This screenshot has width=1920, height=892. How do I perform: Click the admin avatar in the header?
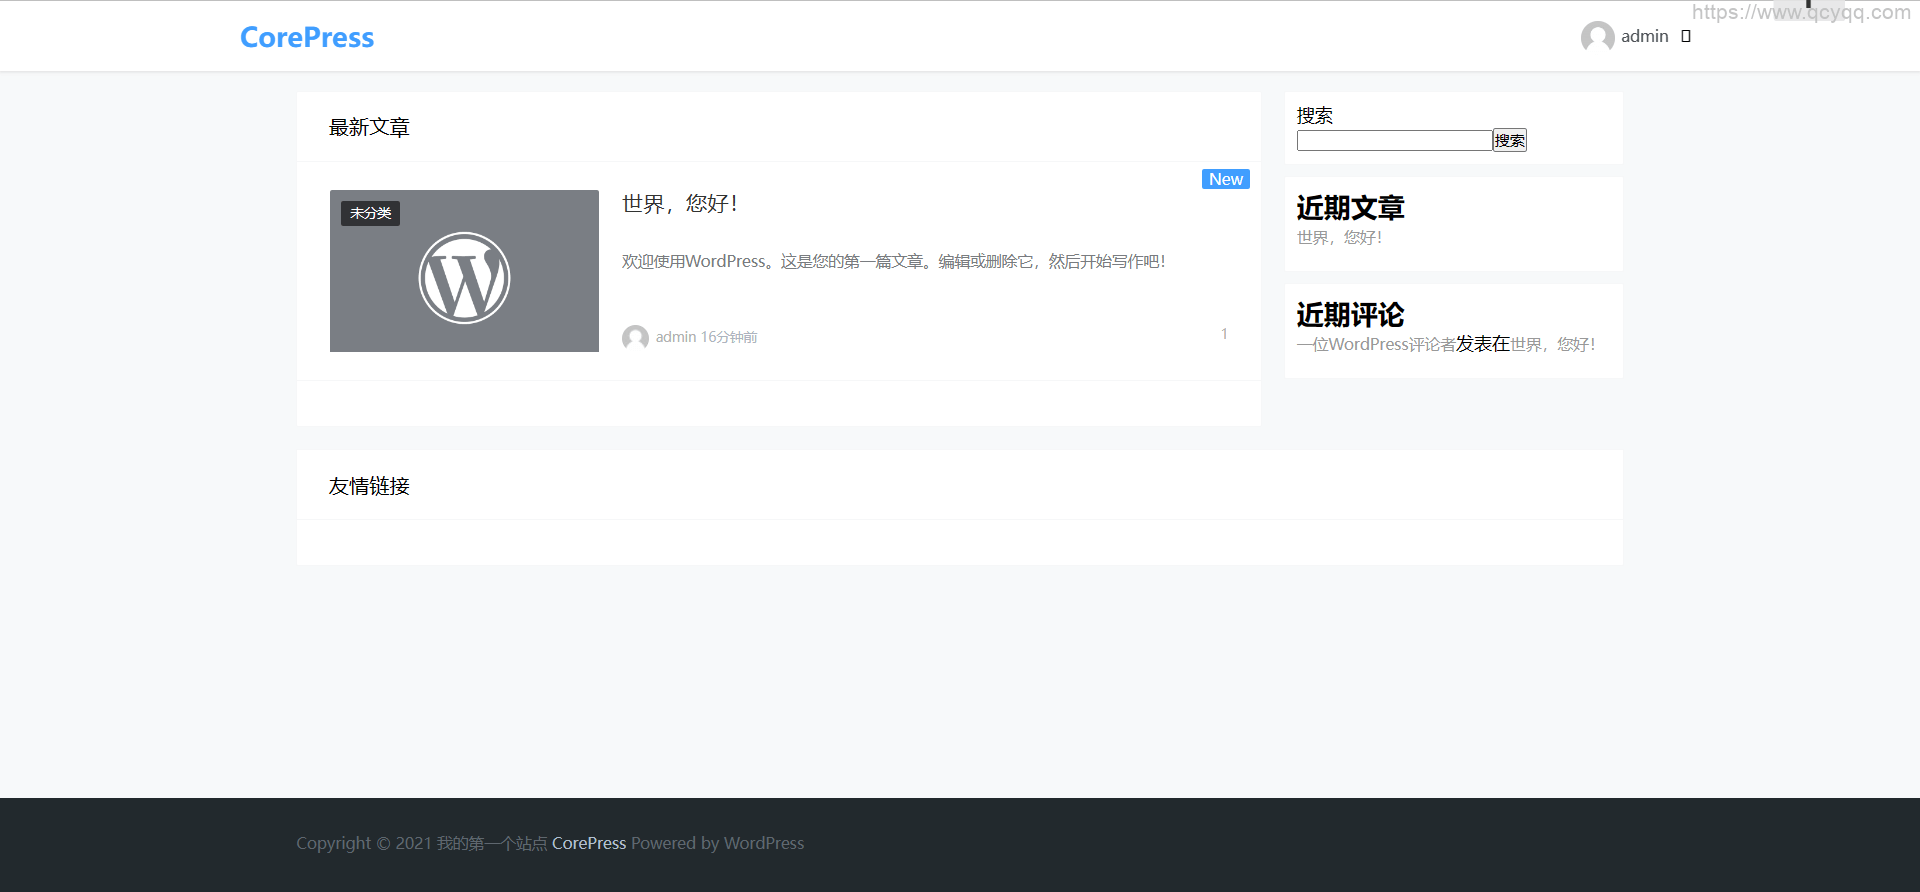click(1597, 37)
